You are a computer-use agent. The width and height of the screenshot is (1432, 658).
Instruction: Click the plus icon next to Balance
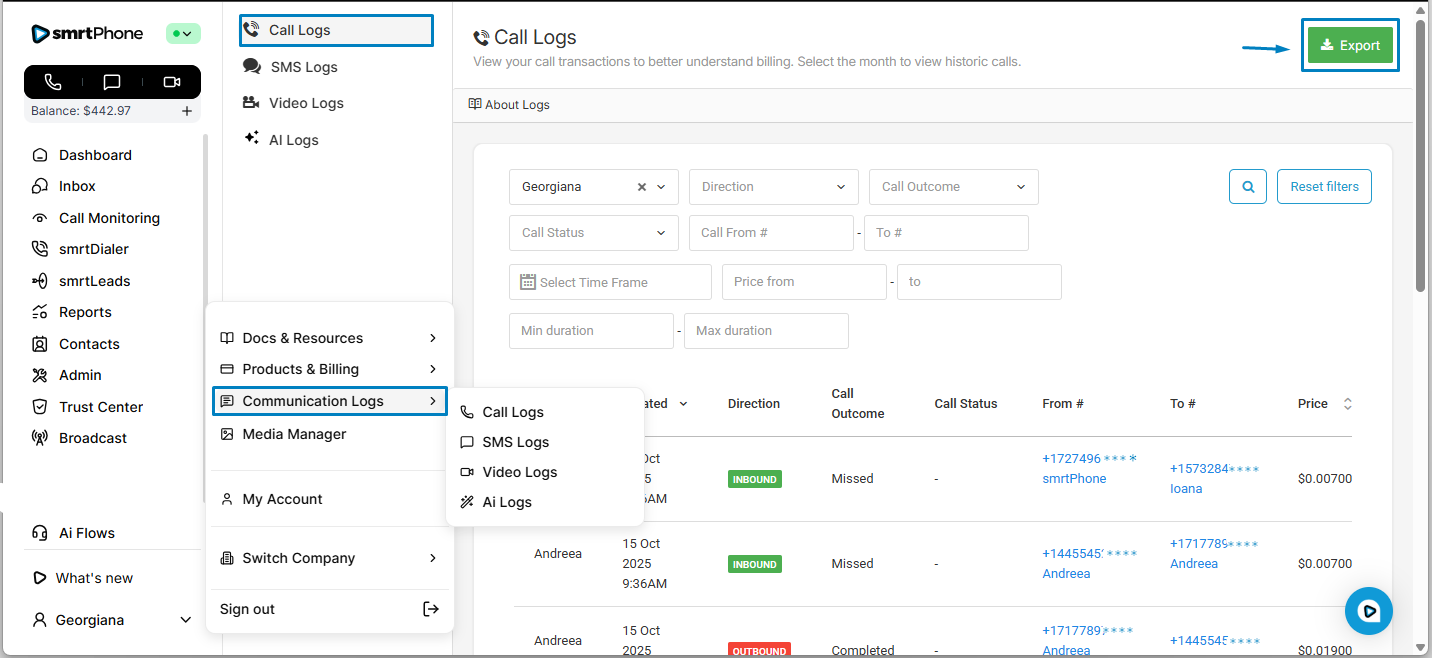coord(187,111)
